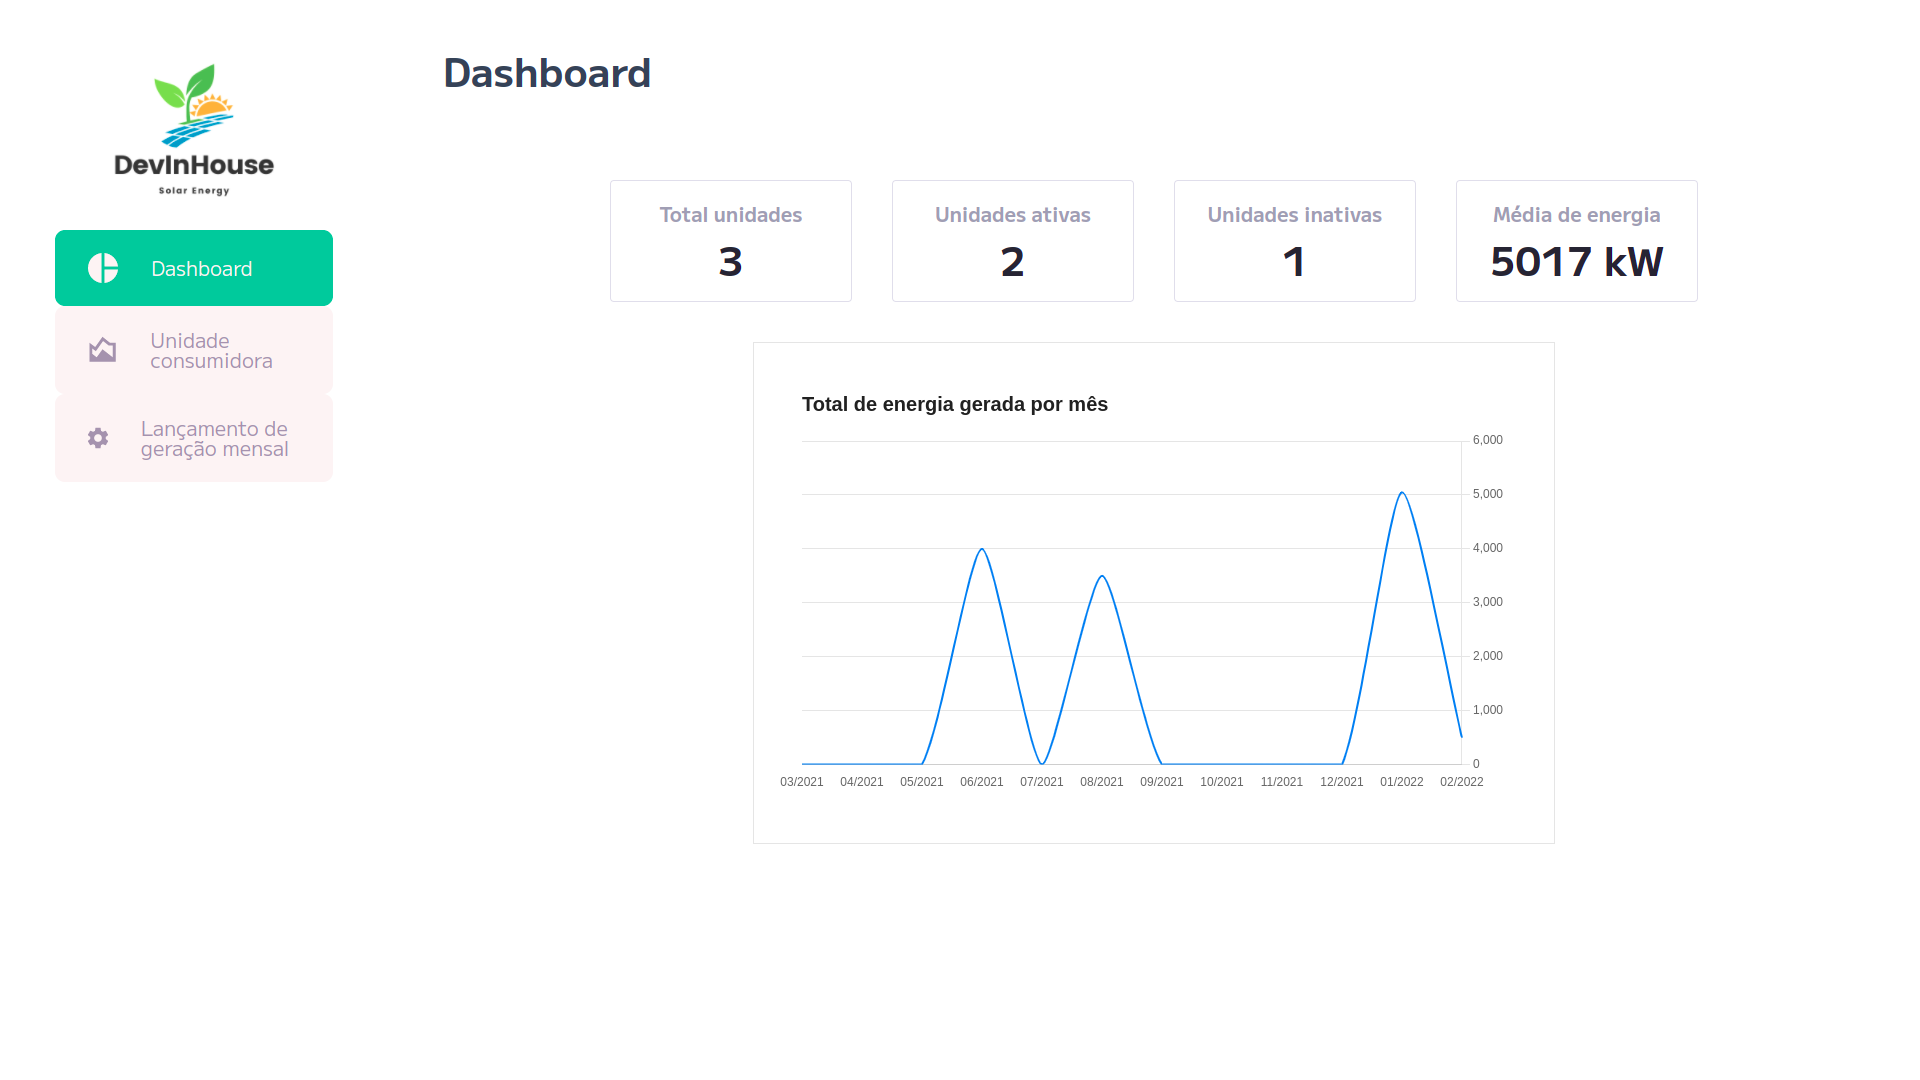Click the 5017 kW value
This screenshot has height=1080, width=1920.
(1576, 262)
